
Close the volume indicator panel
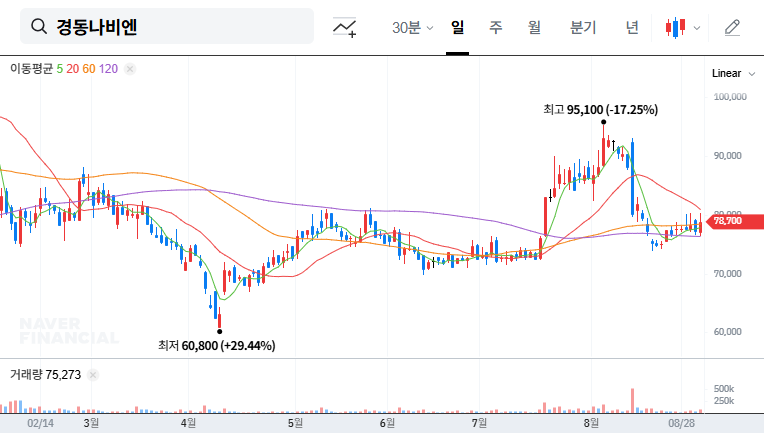coord(93,375)
